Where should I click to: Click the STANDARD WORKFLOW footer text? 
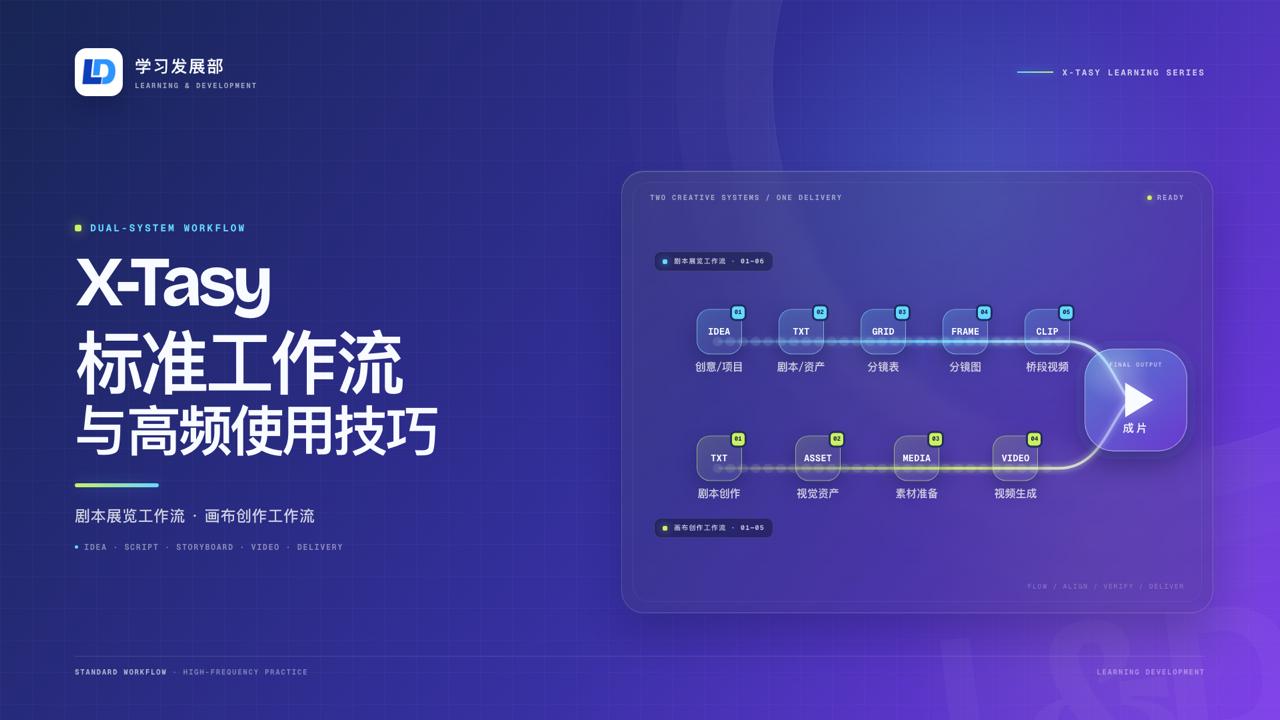121,672
